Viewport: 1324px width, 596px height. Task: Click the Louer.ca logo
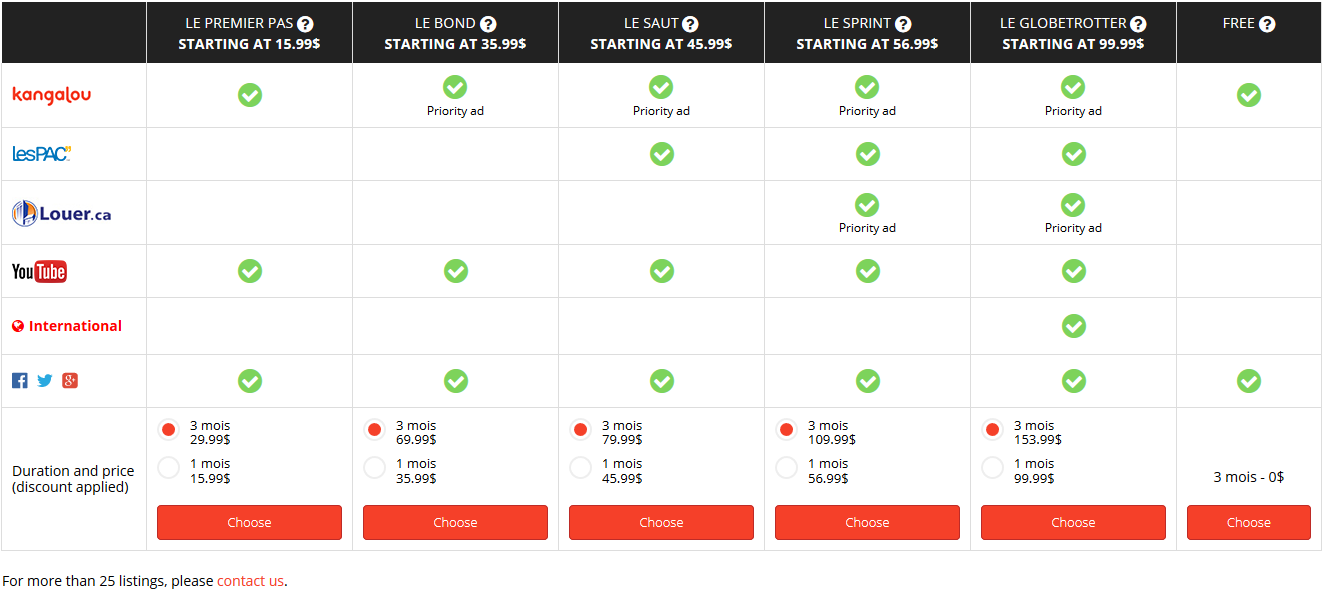point(62,213)
